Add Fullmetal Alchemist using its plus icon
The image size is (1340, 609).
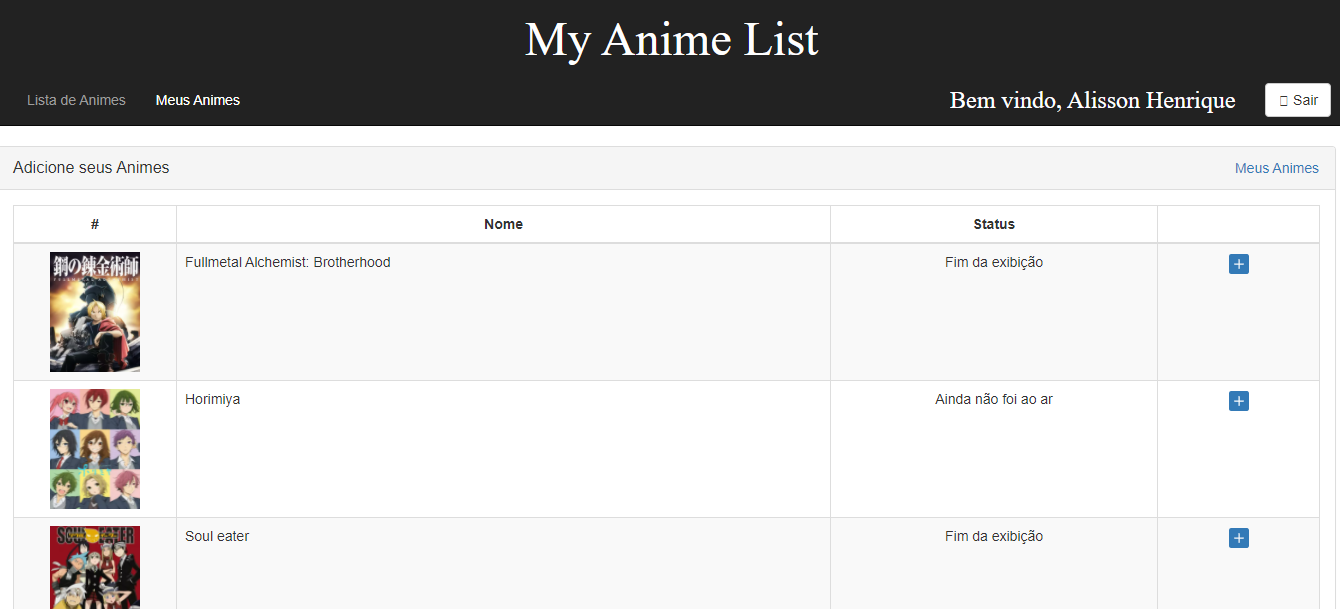[1239, 264]
